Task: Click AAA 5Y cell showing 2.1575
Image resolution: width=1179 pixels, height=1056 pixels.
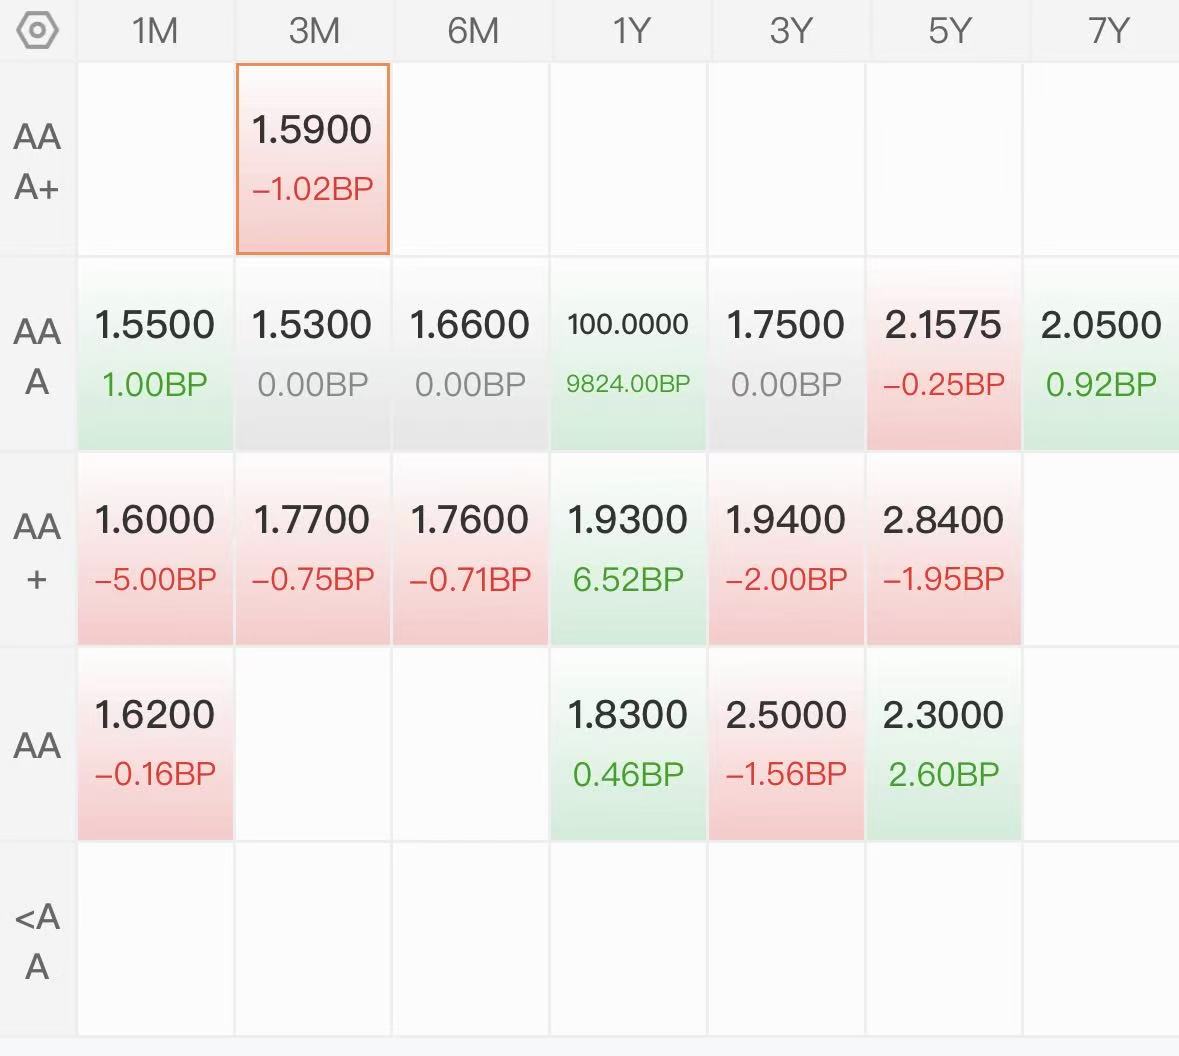Action: (944, 353)
